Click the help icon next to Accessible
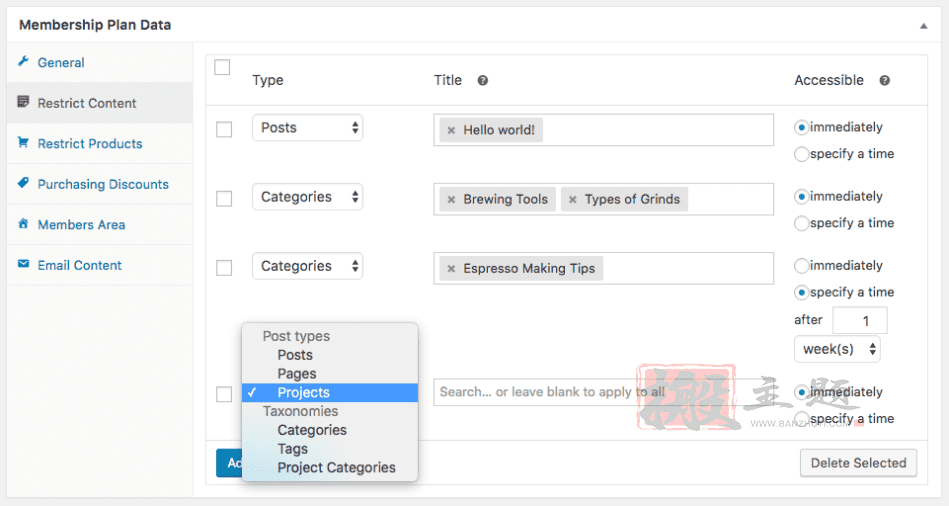The width and height of the screenshot is (949, 506). tap(884, 80)
